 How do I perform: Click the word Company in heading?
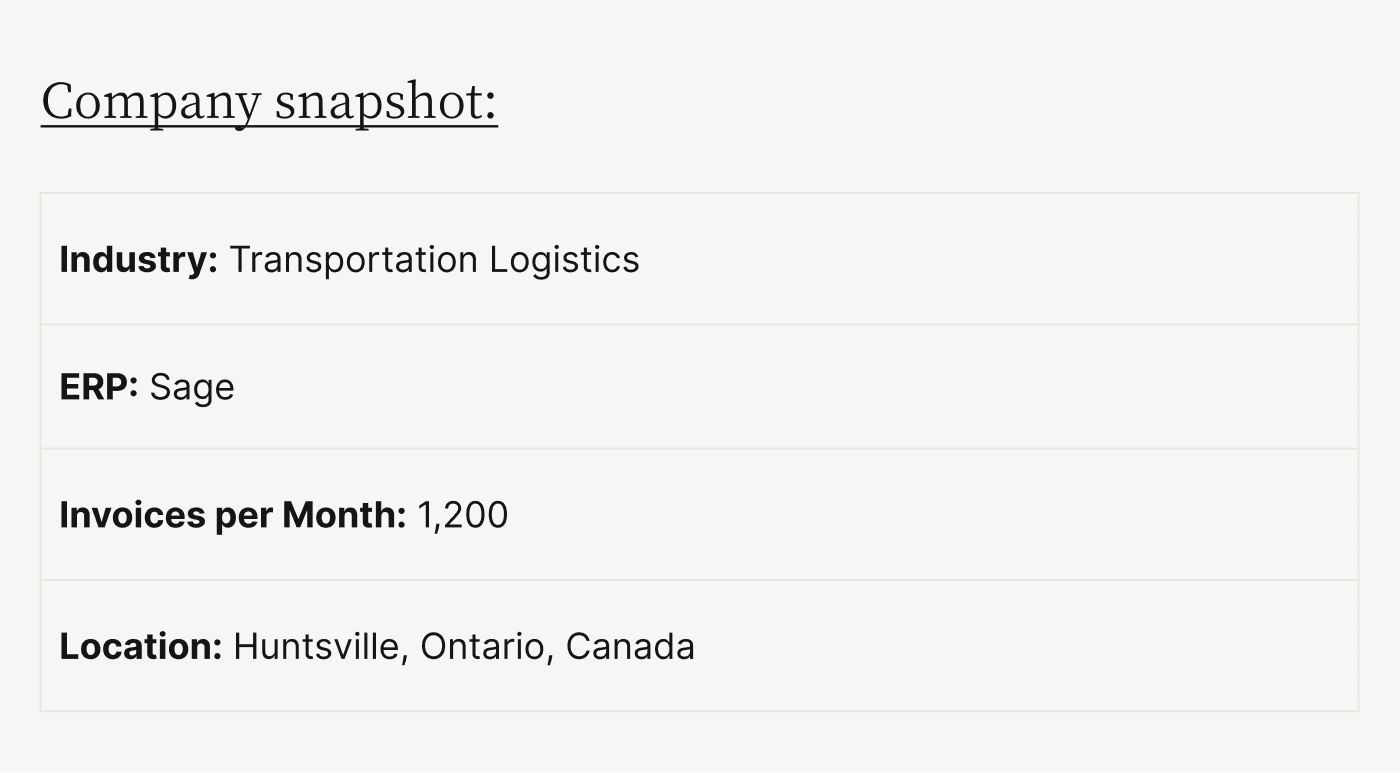151,102
